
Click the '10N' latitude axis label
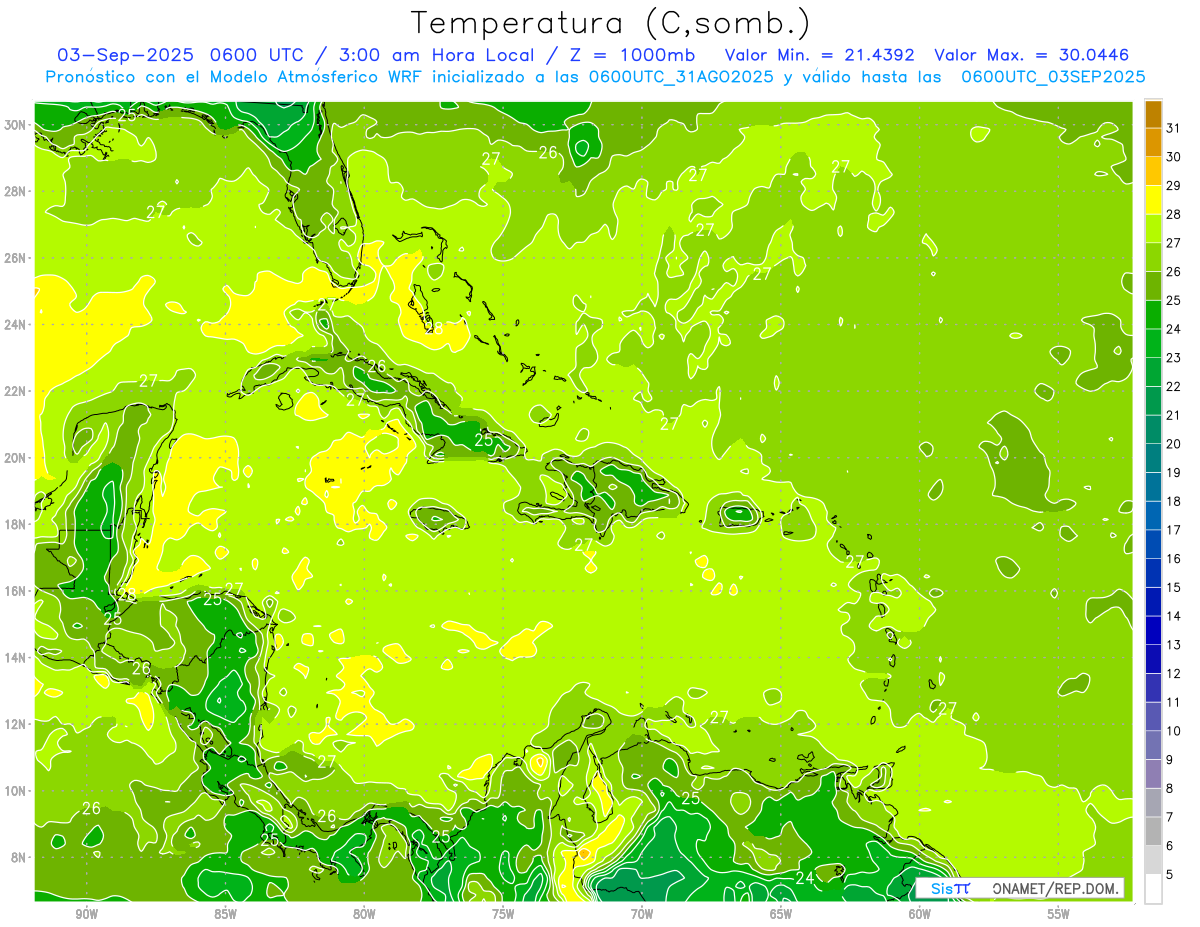15,791
